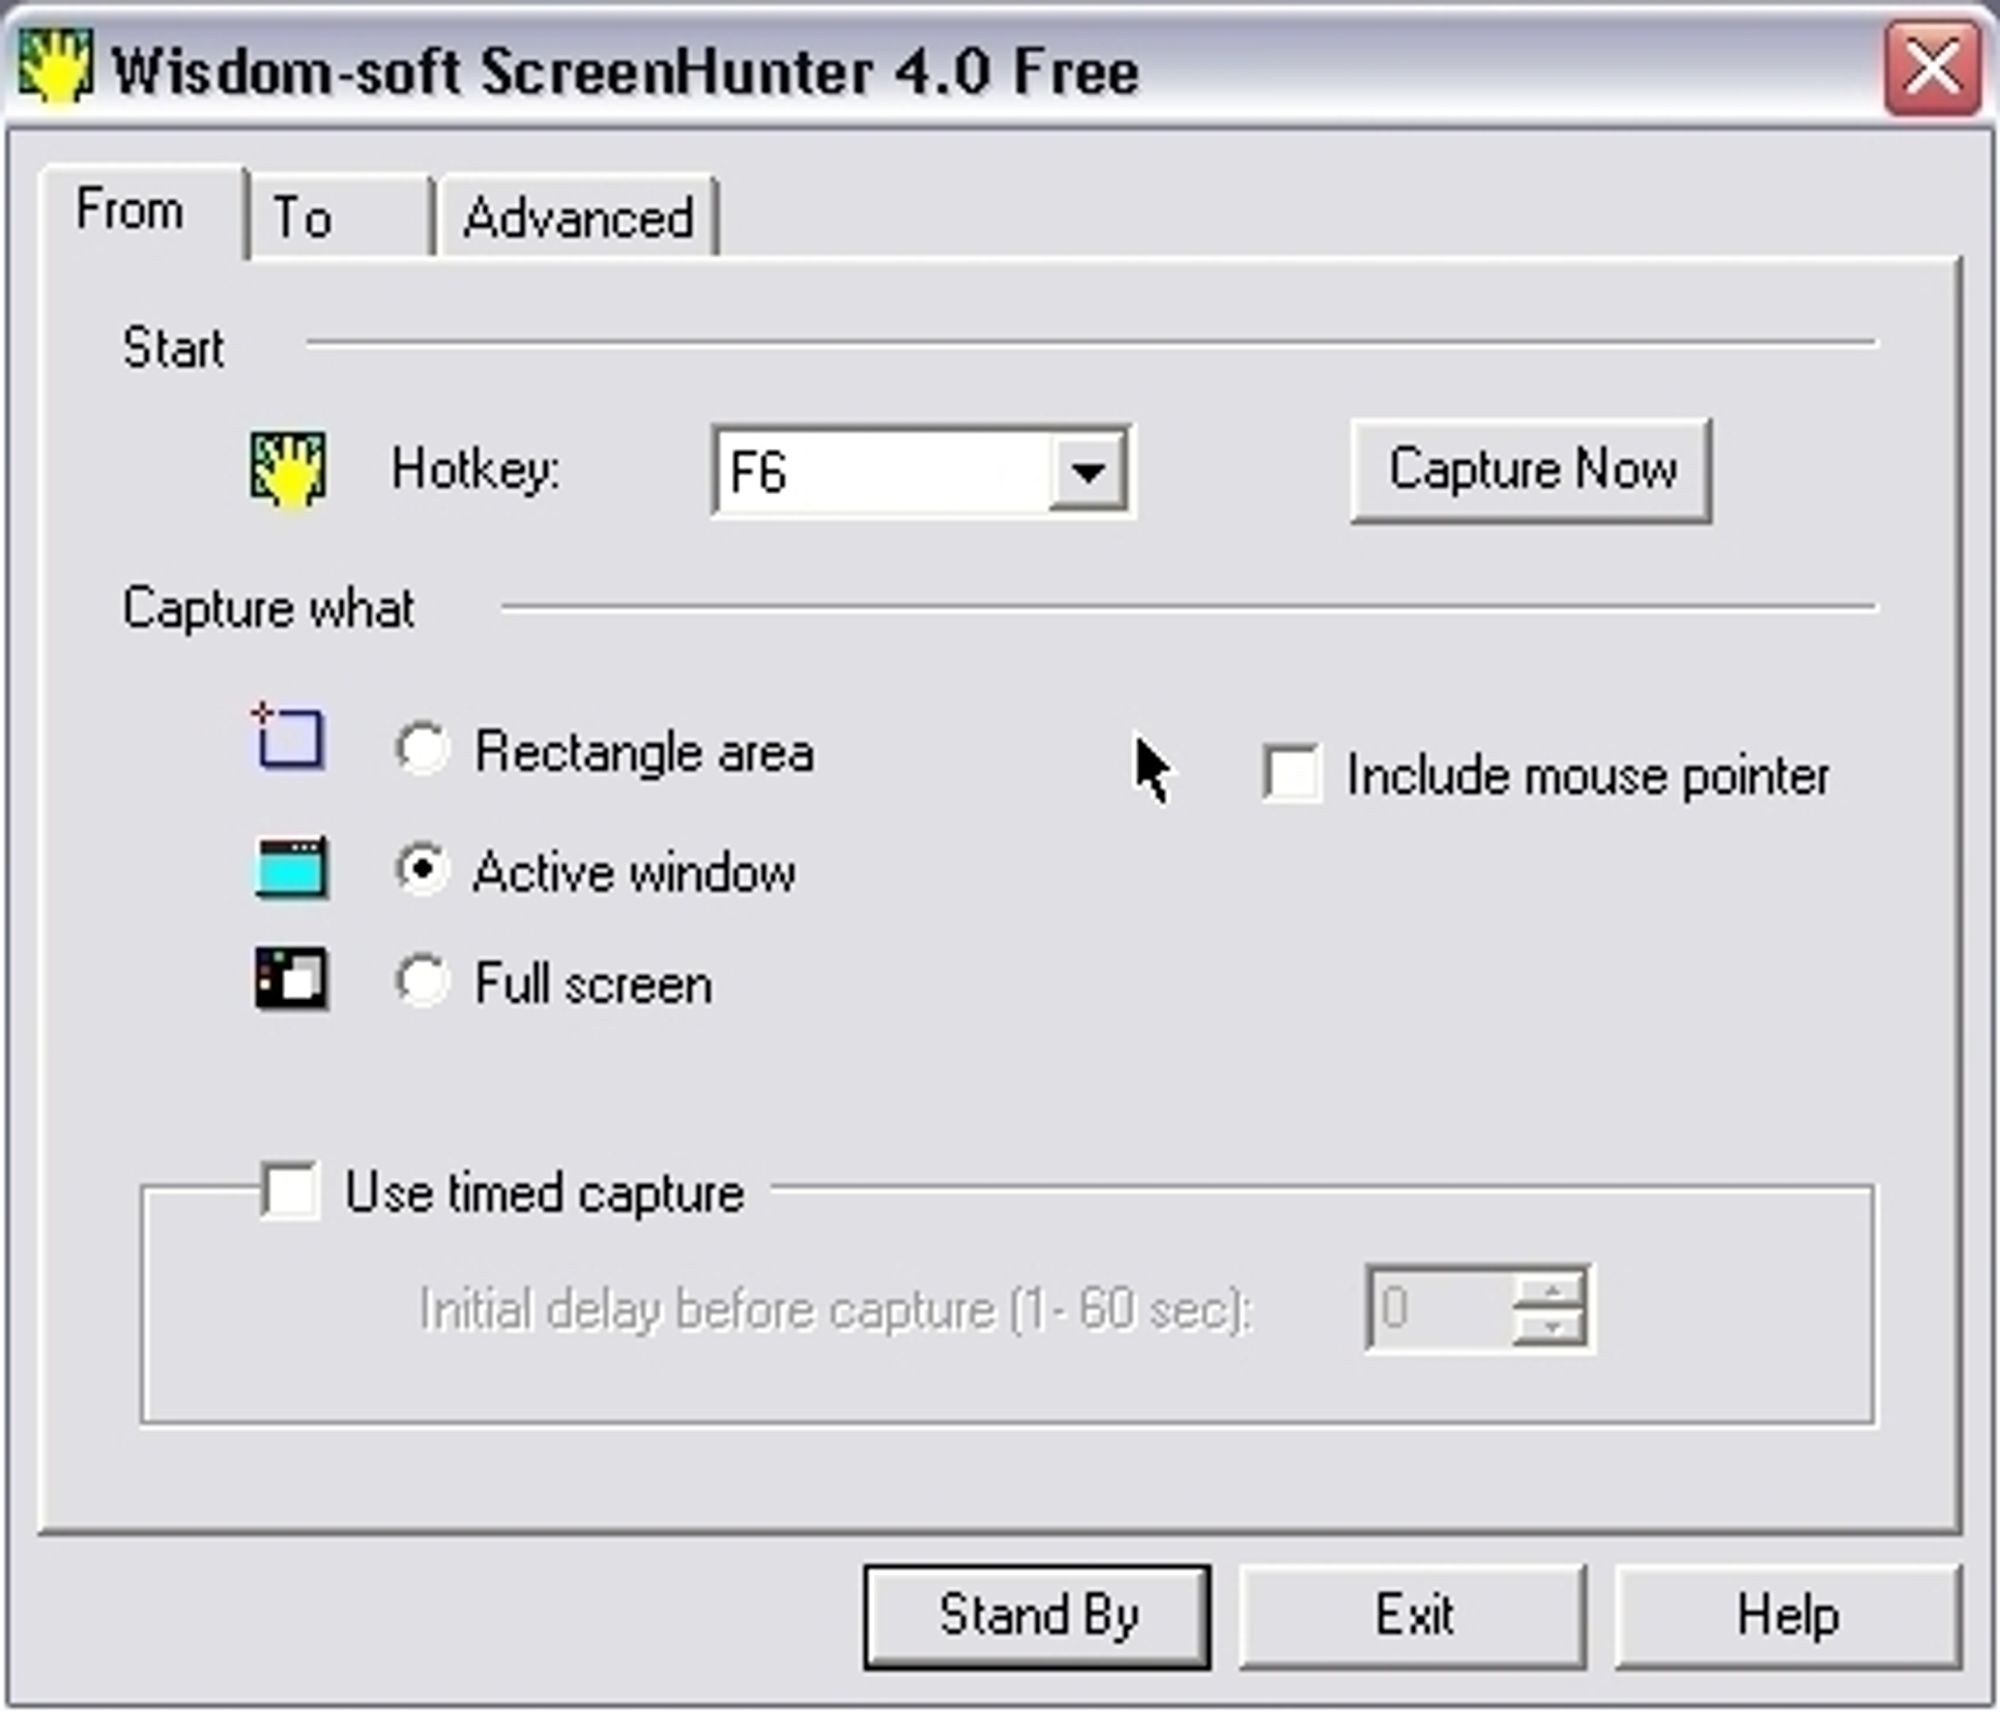Open Help with the Help button
Screen dimensions: 2000x1712
[x=1787, y=1617]
